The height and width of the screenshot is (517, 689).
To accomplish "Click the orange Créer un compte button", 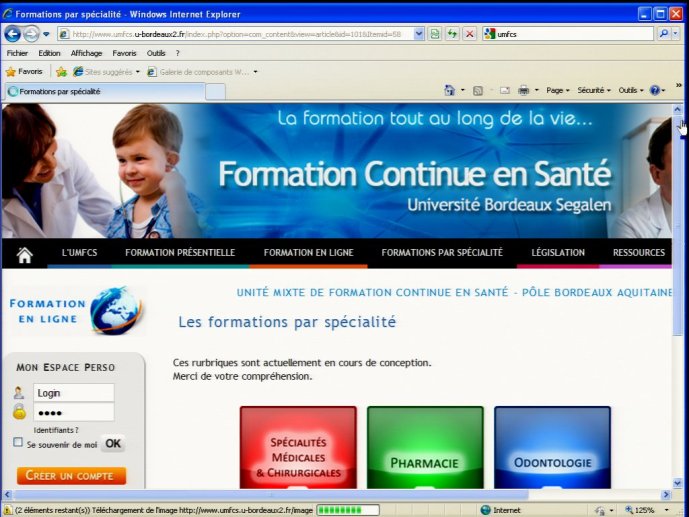I will click(x=72, y=476).
